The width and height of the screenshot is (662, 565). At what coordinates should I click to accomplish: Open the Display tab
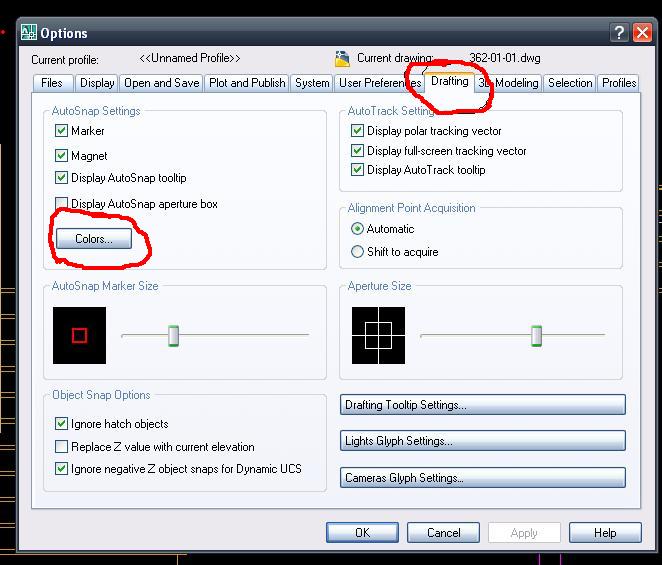pos(97,83)
